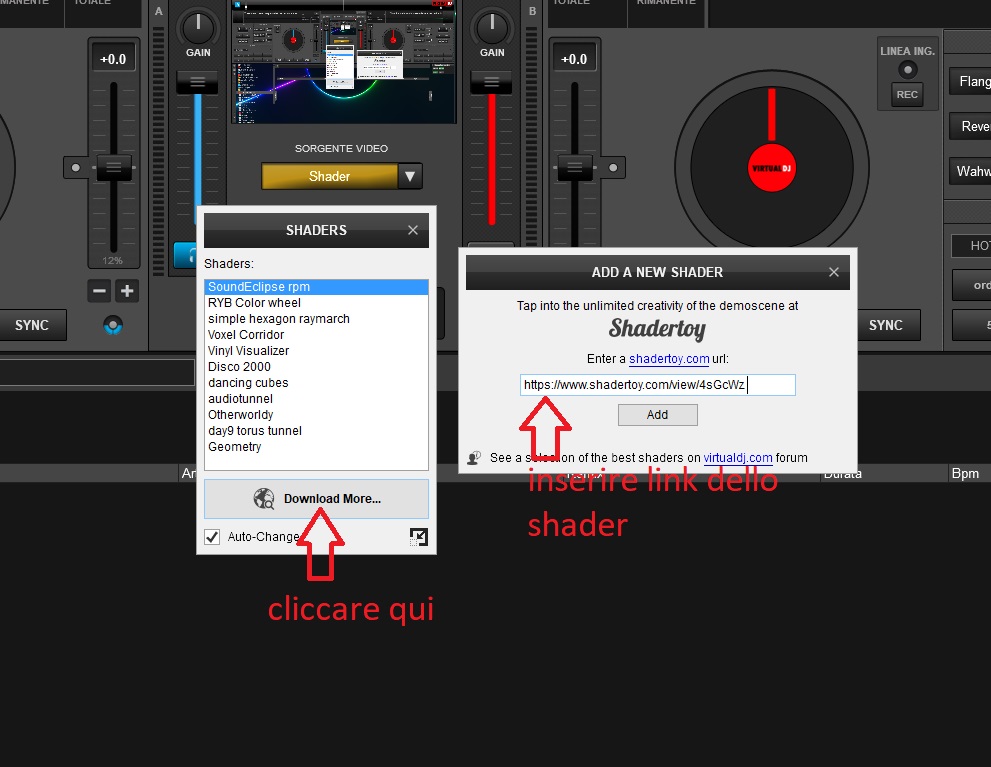This screenshot has width=991, height=767.
Task: Click the left deck pitch slider handle
Action: [114, 167]
